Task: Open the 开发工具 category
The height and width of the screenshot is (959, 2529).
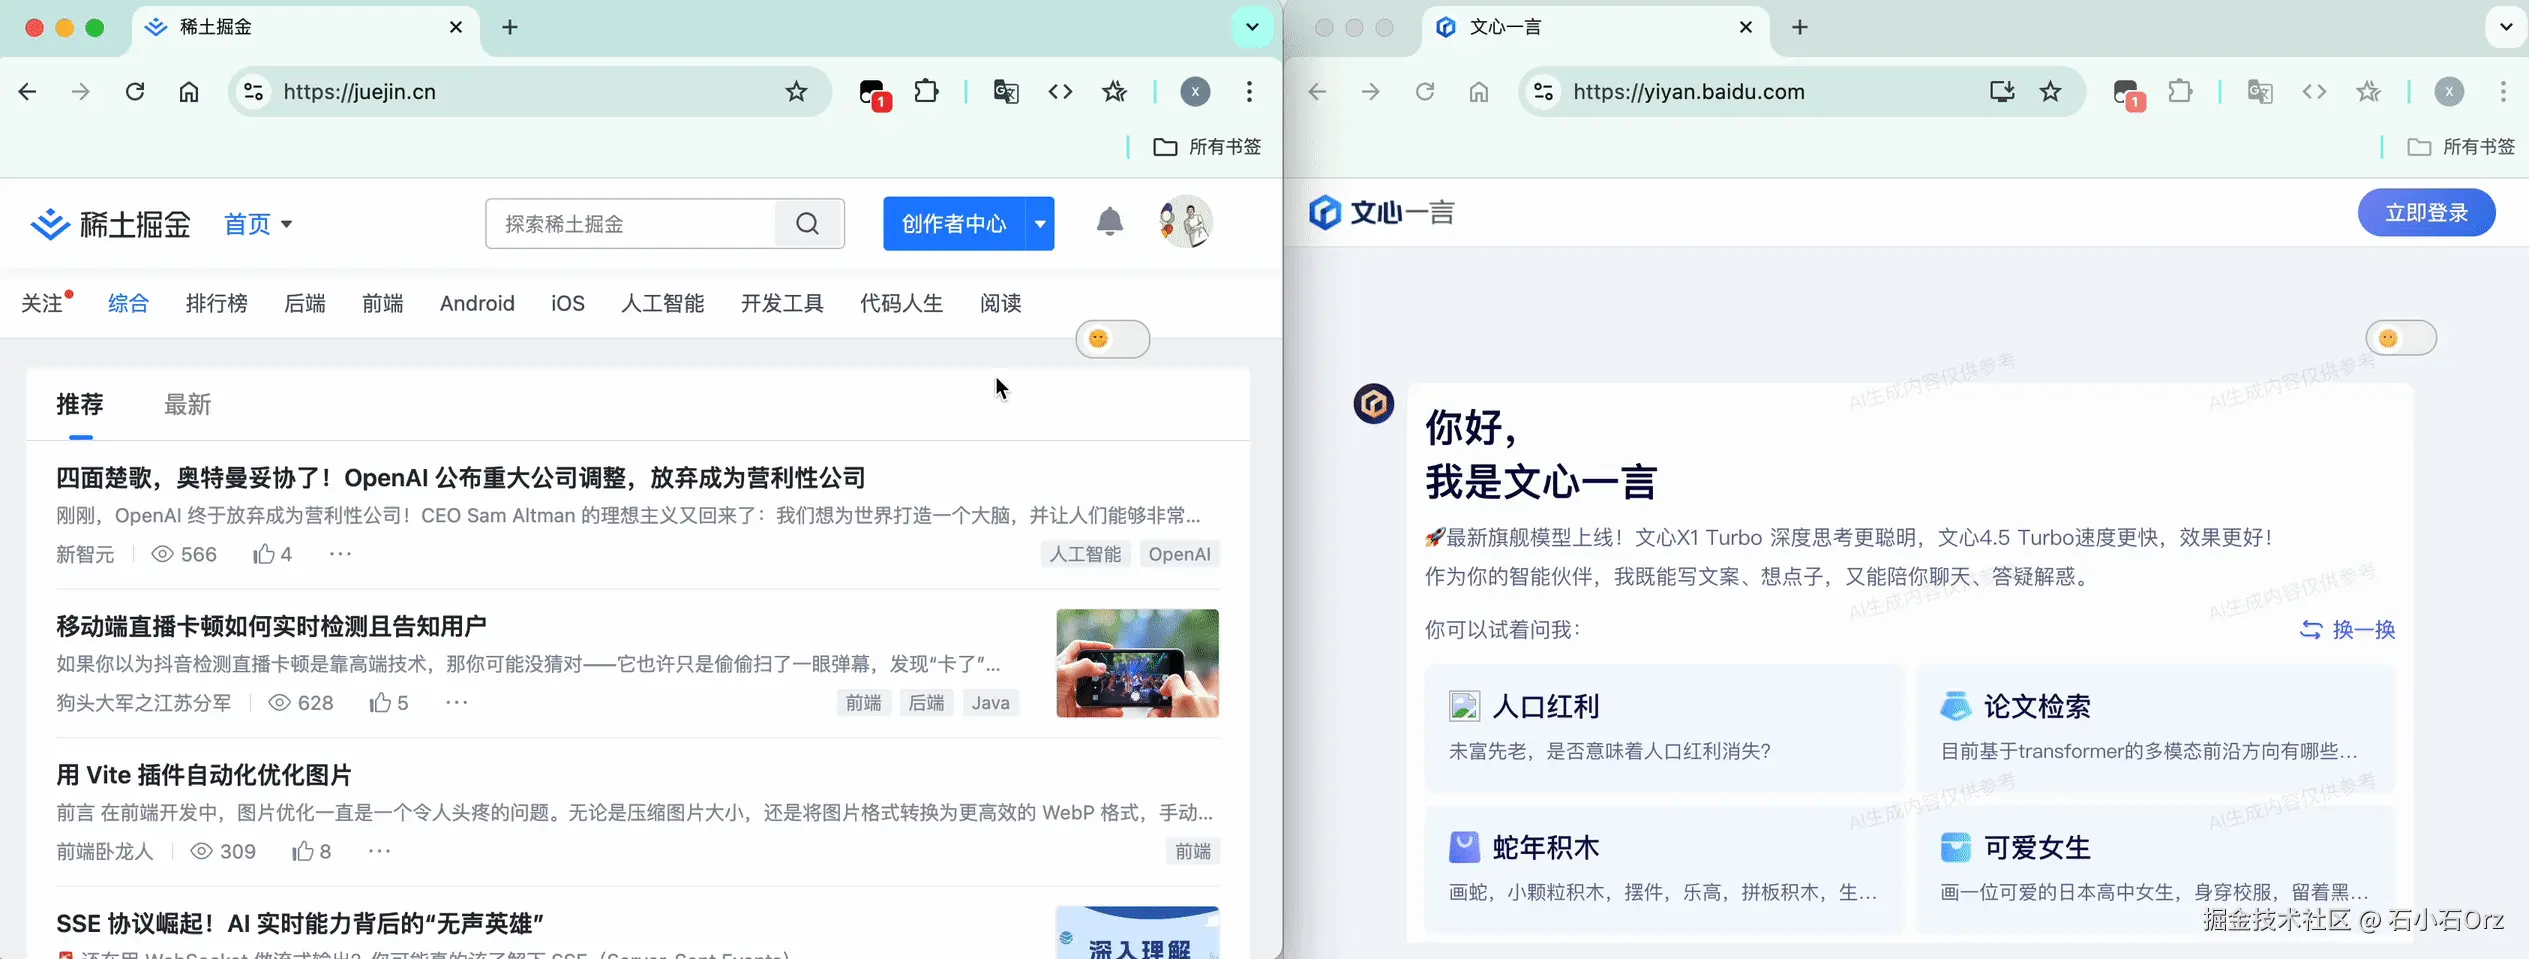Action: click(x=782, y=303)
